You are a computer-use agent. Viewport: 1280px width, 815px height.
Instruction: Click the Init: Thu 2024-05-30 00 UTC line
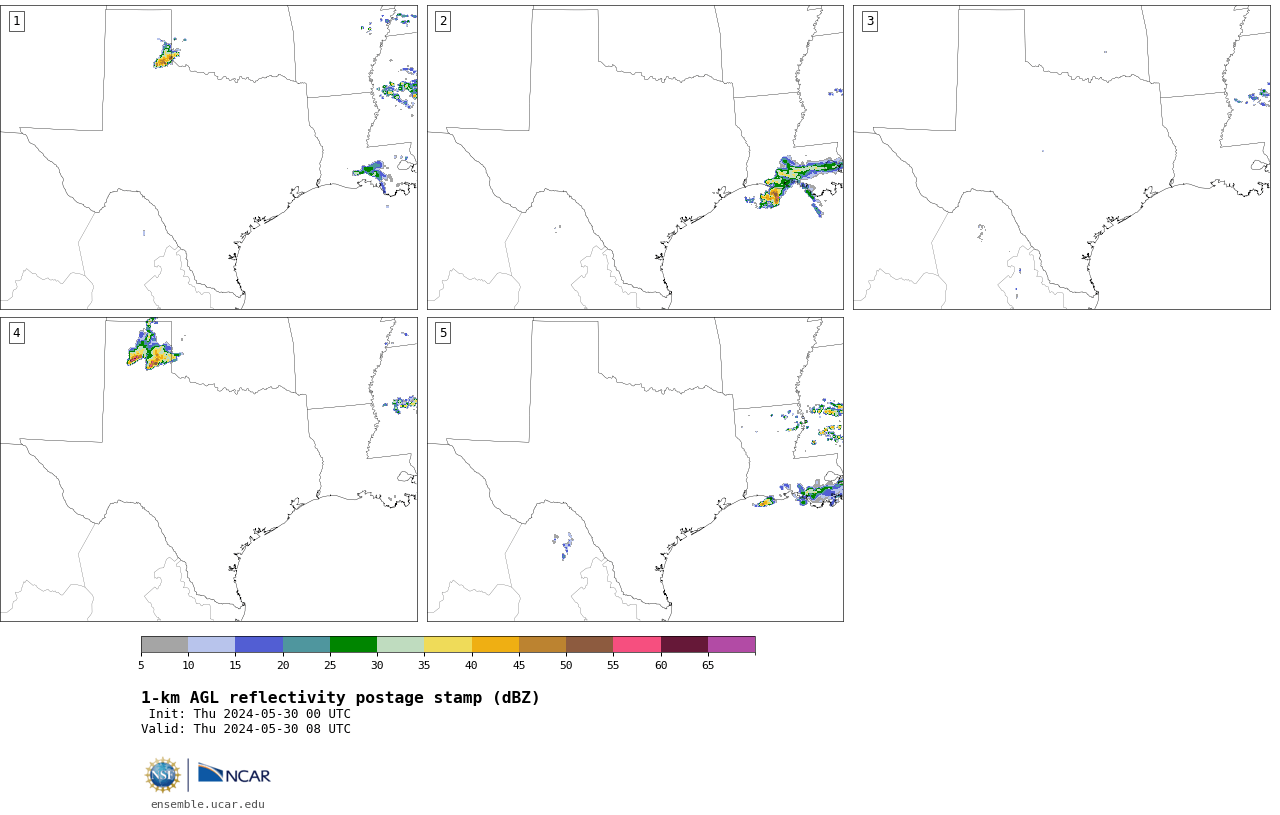tap(250, 714)
